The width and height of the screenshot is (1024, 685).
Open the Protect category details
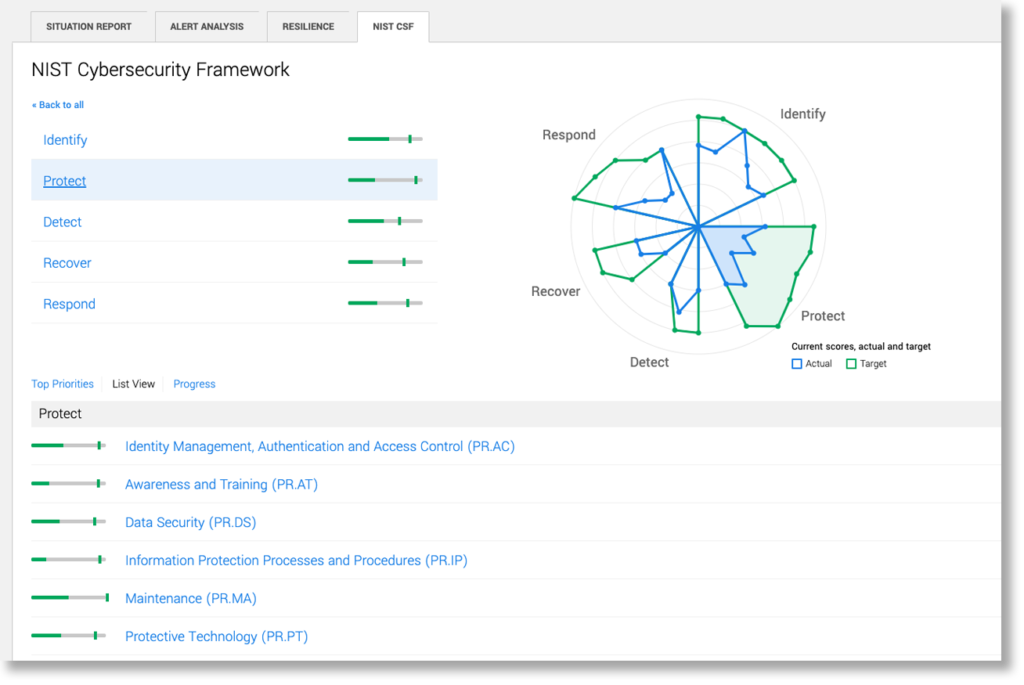coord(64,181)
